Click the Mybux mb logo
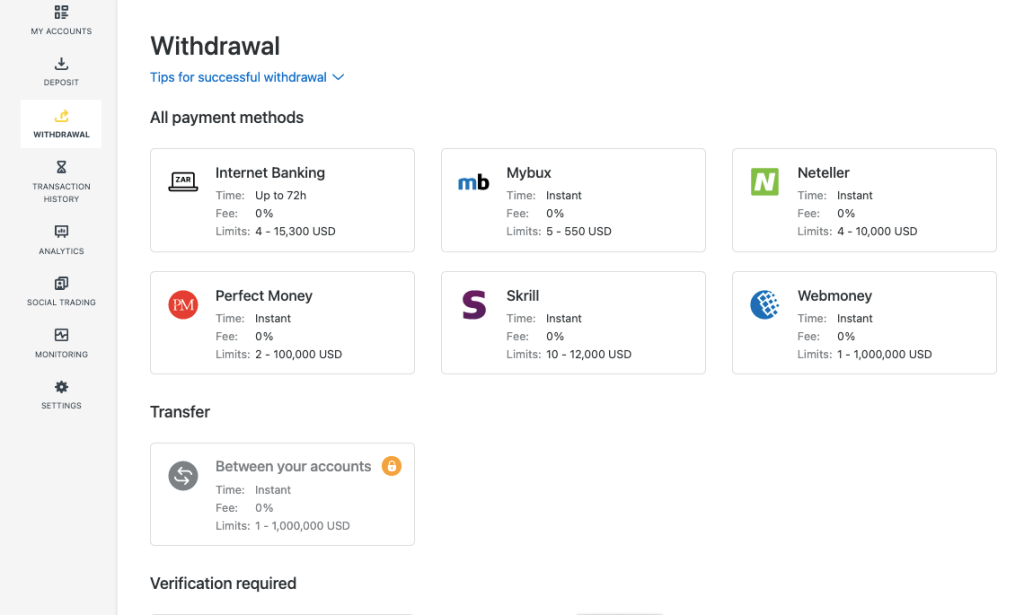 [x=474, y=183]
